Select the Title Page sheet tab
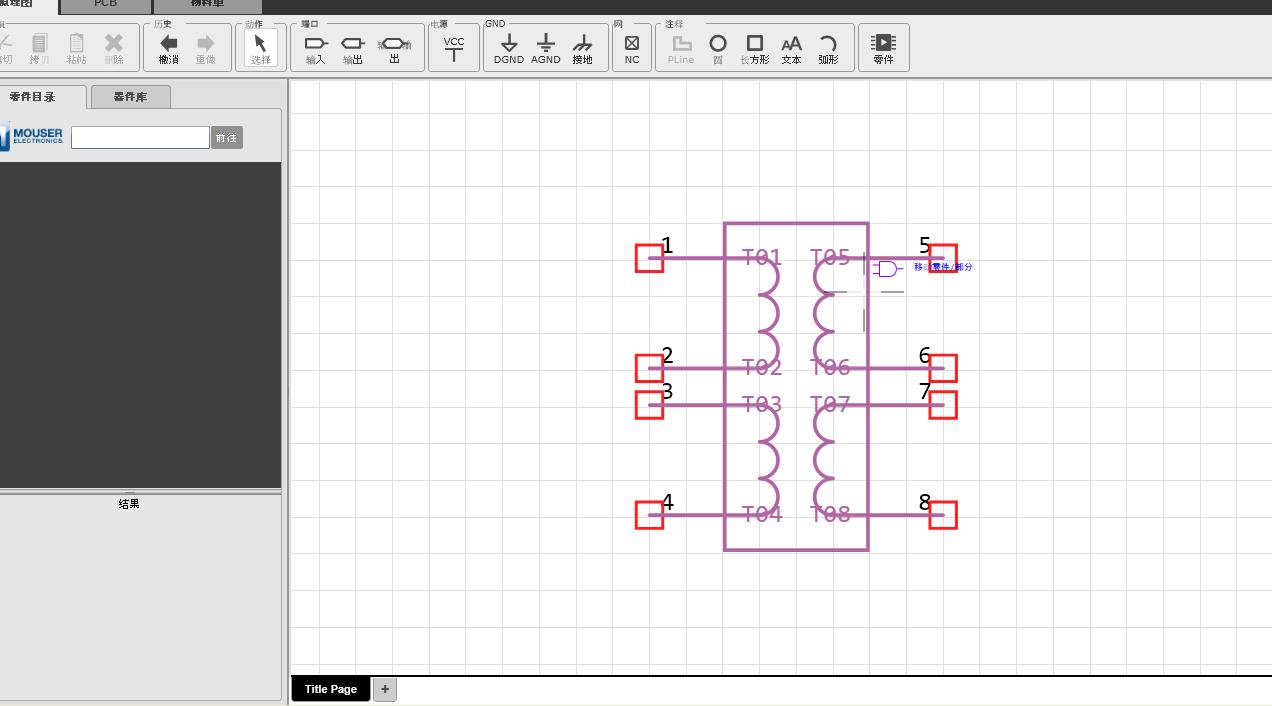 click(331, 689)
